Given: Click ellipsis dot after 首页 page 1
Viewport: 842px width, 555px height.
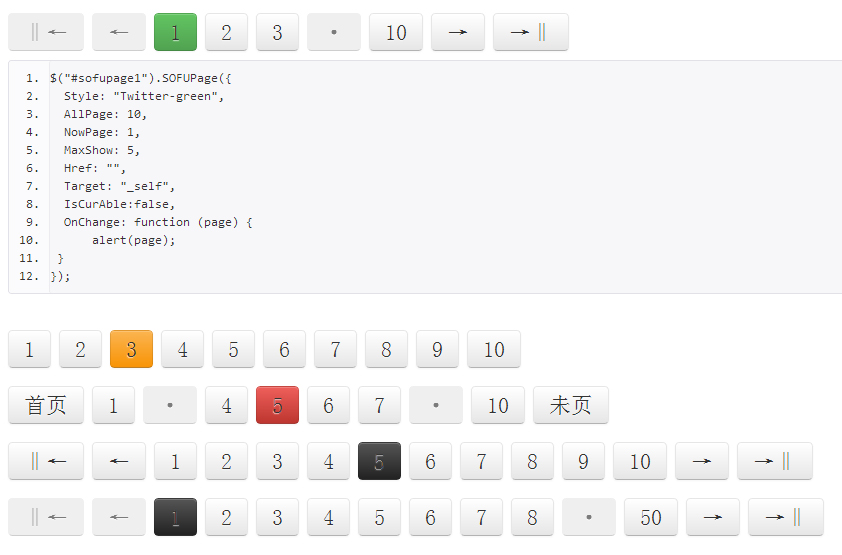Looking at the screenshot, I should pyautogui.click(x=170, y=405).
